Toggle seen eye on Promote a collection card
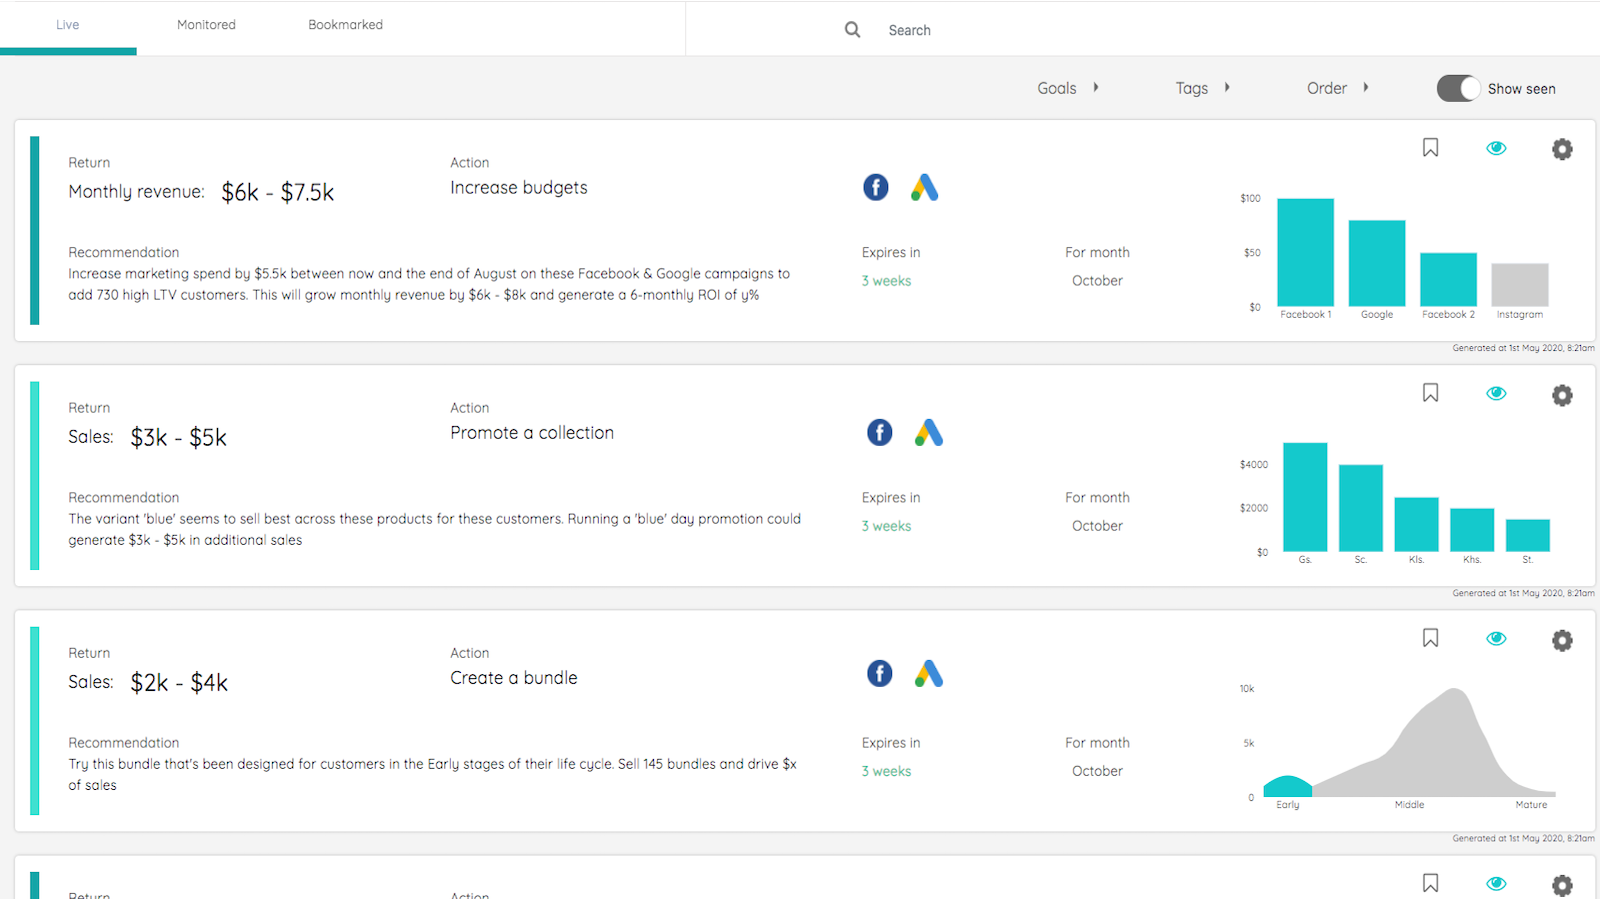 point(1496,393)
